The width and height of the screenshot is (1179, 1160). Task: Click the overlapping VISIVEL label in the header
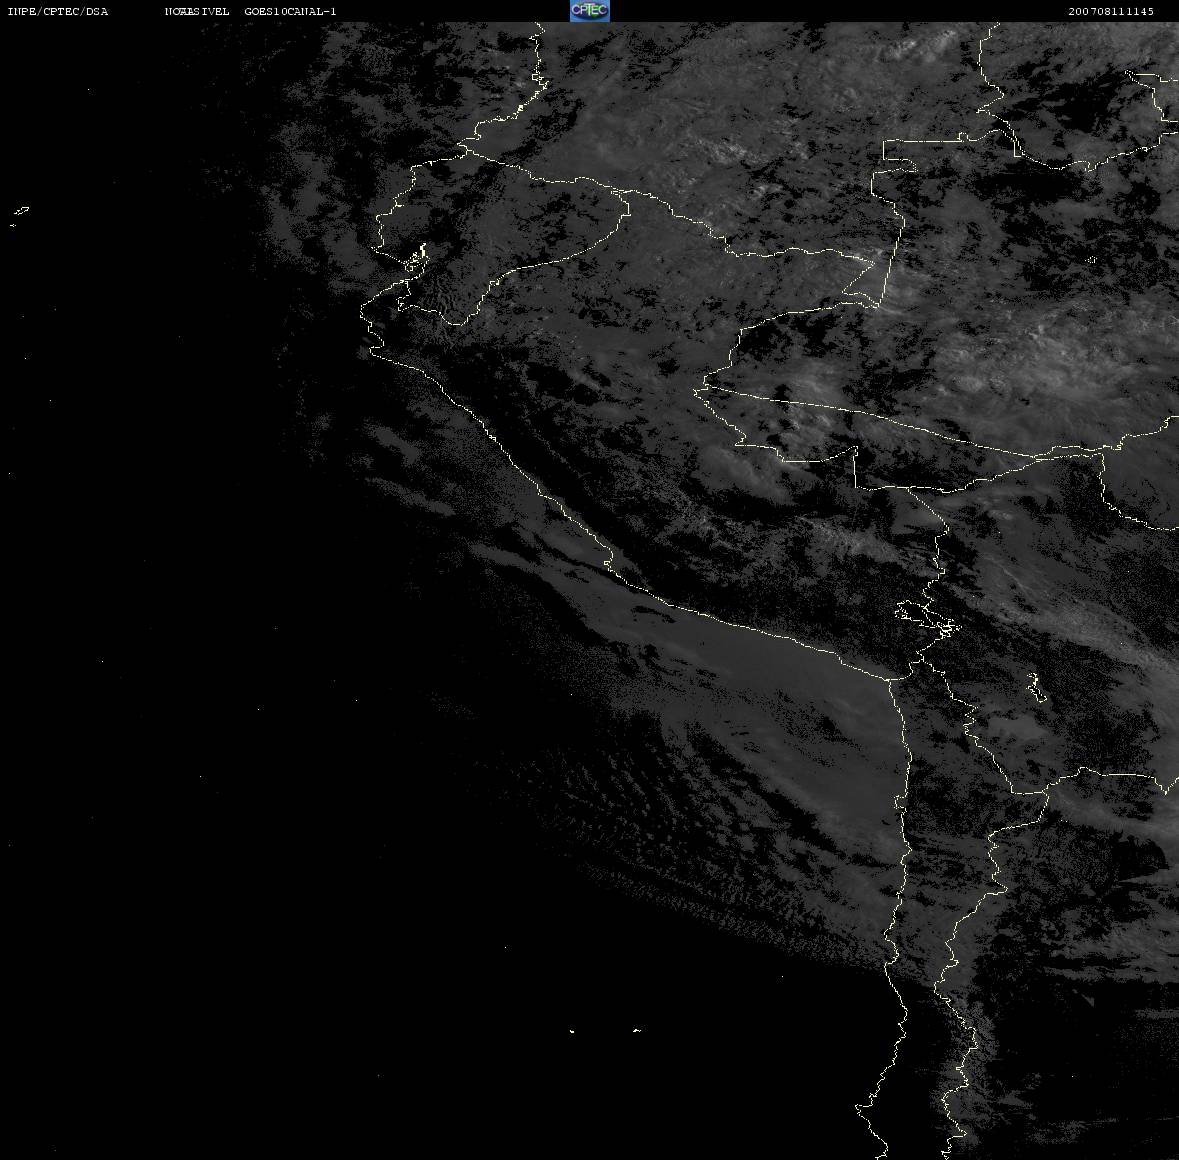(197, 11)
